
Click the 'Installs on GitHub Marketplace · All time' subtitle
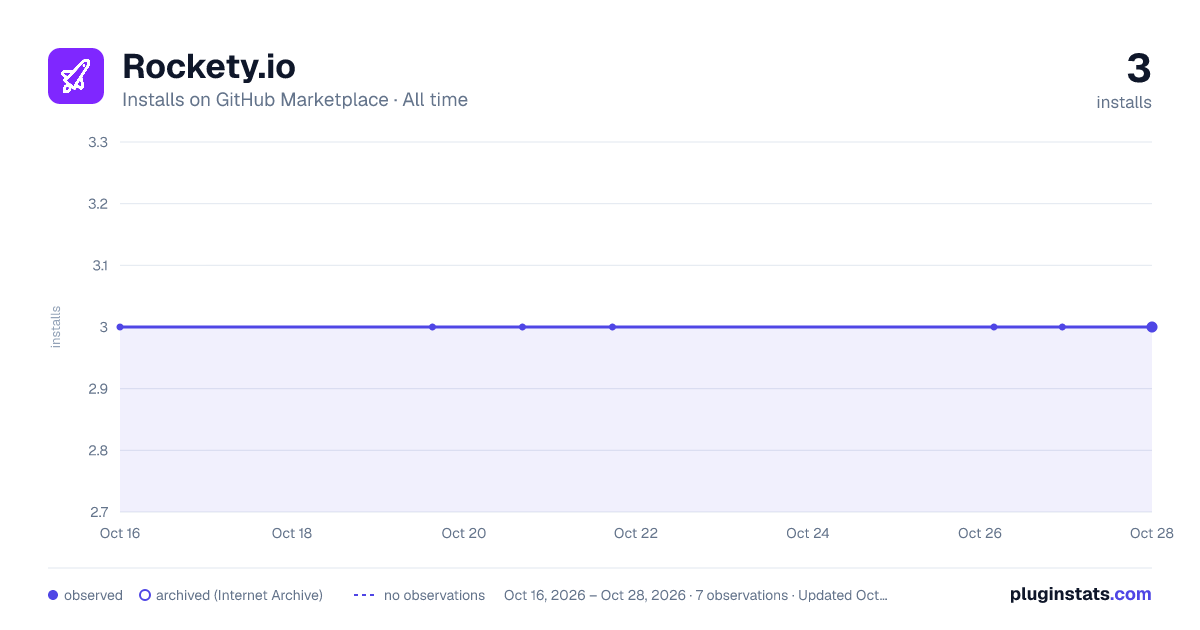click(x=295, y=100)
